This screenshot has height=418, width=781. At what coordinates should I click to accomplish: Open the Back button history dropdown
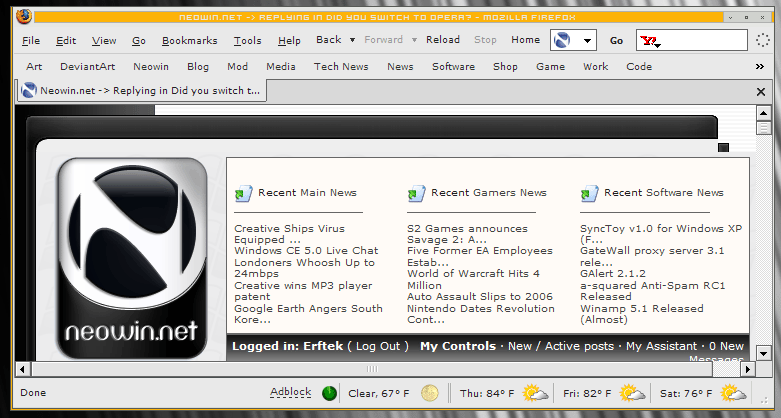pos(352,41)
